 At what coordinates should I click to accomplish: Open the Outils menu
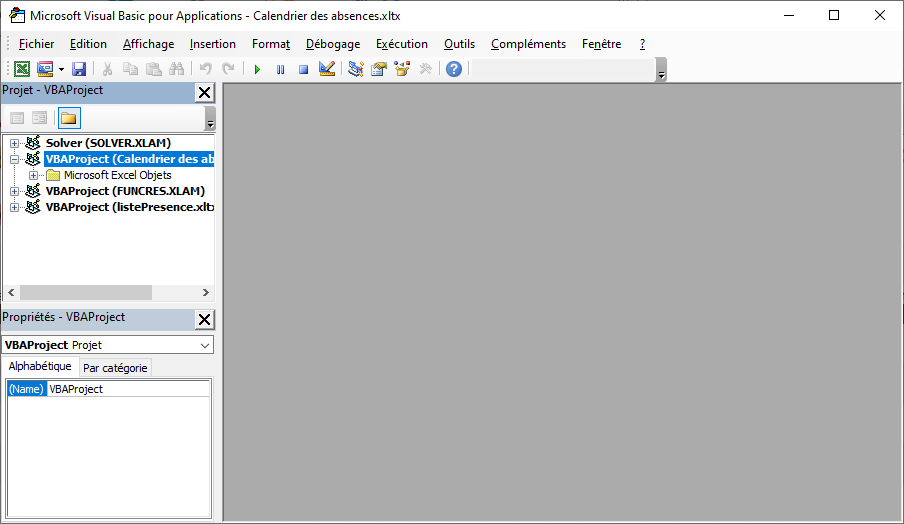point(459,44)
